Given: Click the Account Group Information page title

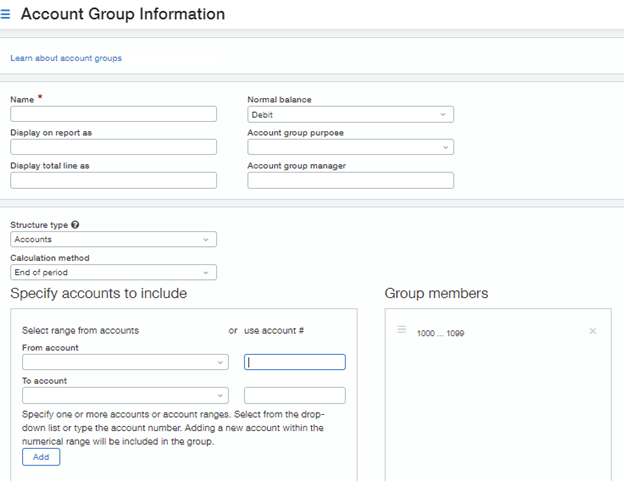Looking at the screenshot, I should point(123,15).
